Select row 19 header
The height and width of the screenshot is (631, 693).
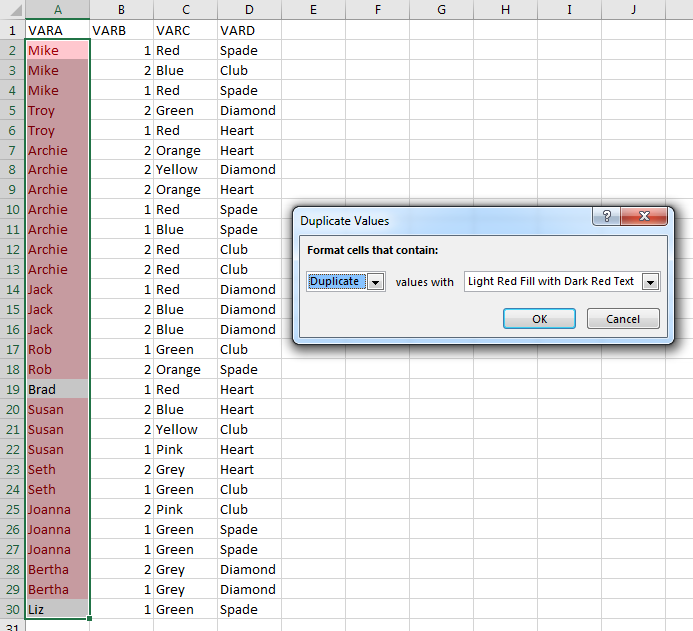pyautogui.click(x=12, y=389)
